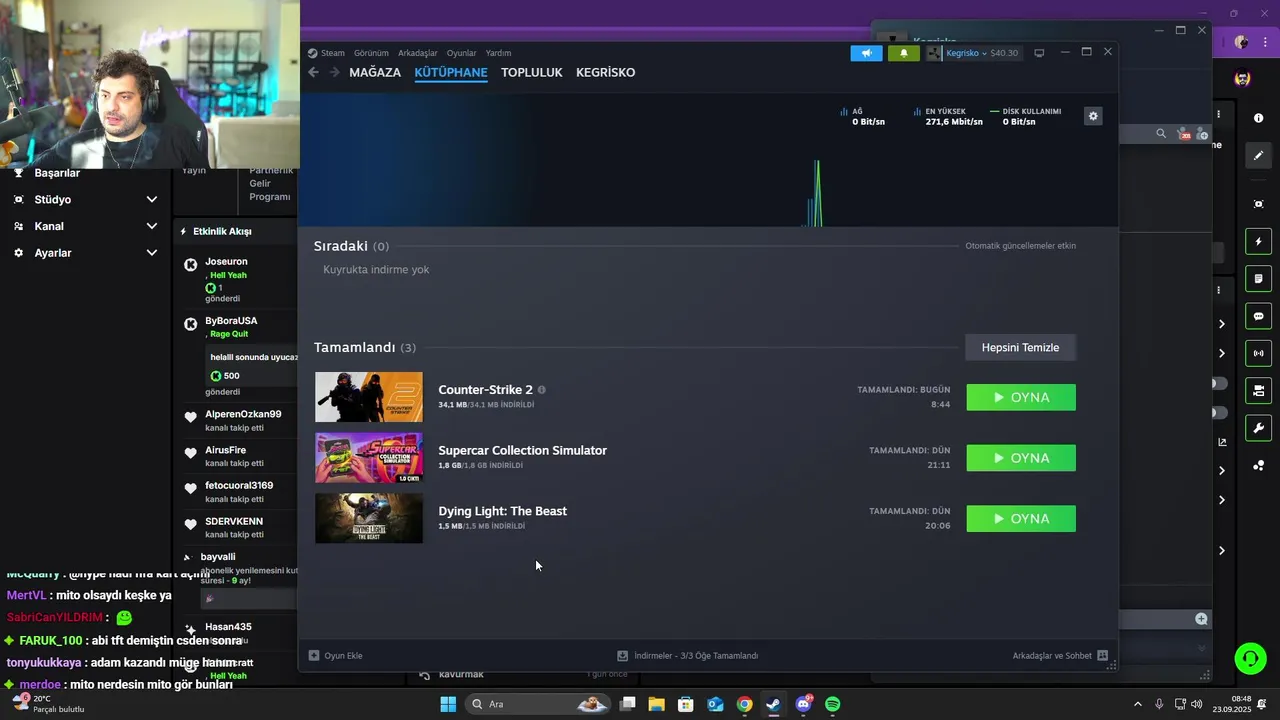This screenshot has width=1280, height=720.
Task: Open Discord from taskbar
Action: [803, 704]
